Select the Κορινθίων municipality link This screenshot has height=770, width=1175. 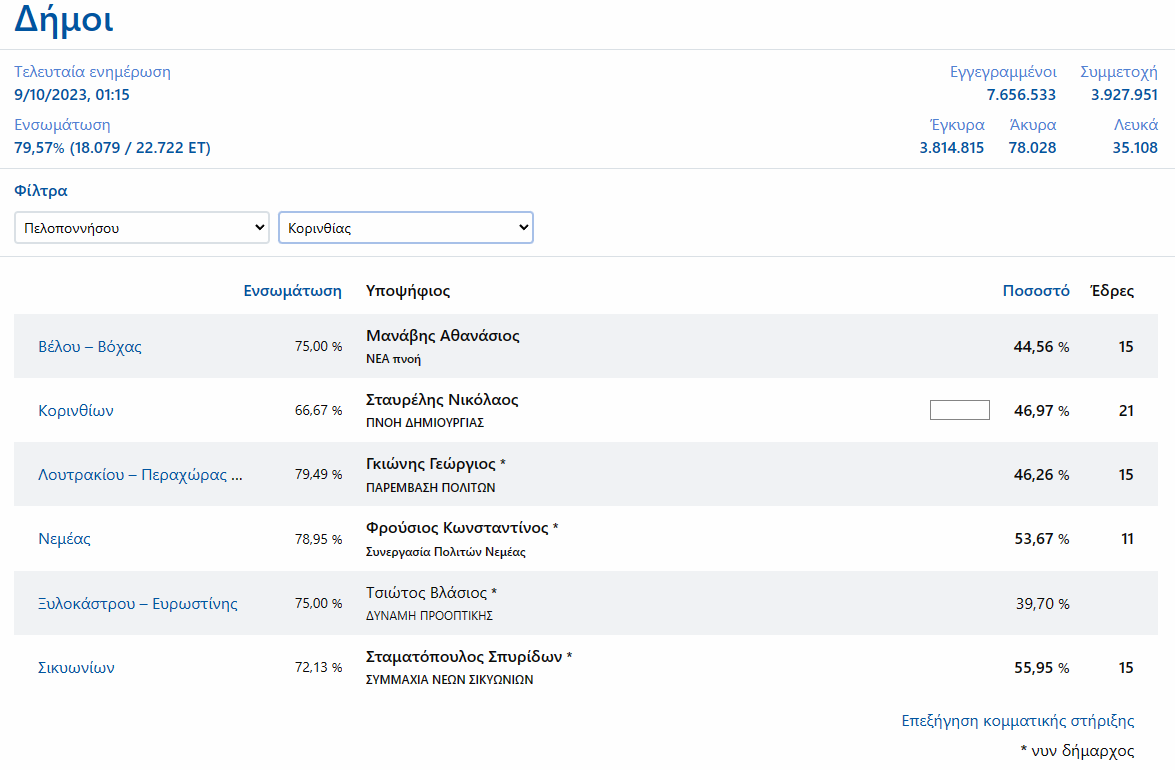point(76,411)
